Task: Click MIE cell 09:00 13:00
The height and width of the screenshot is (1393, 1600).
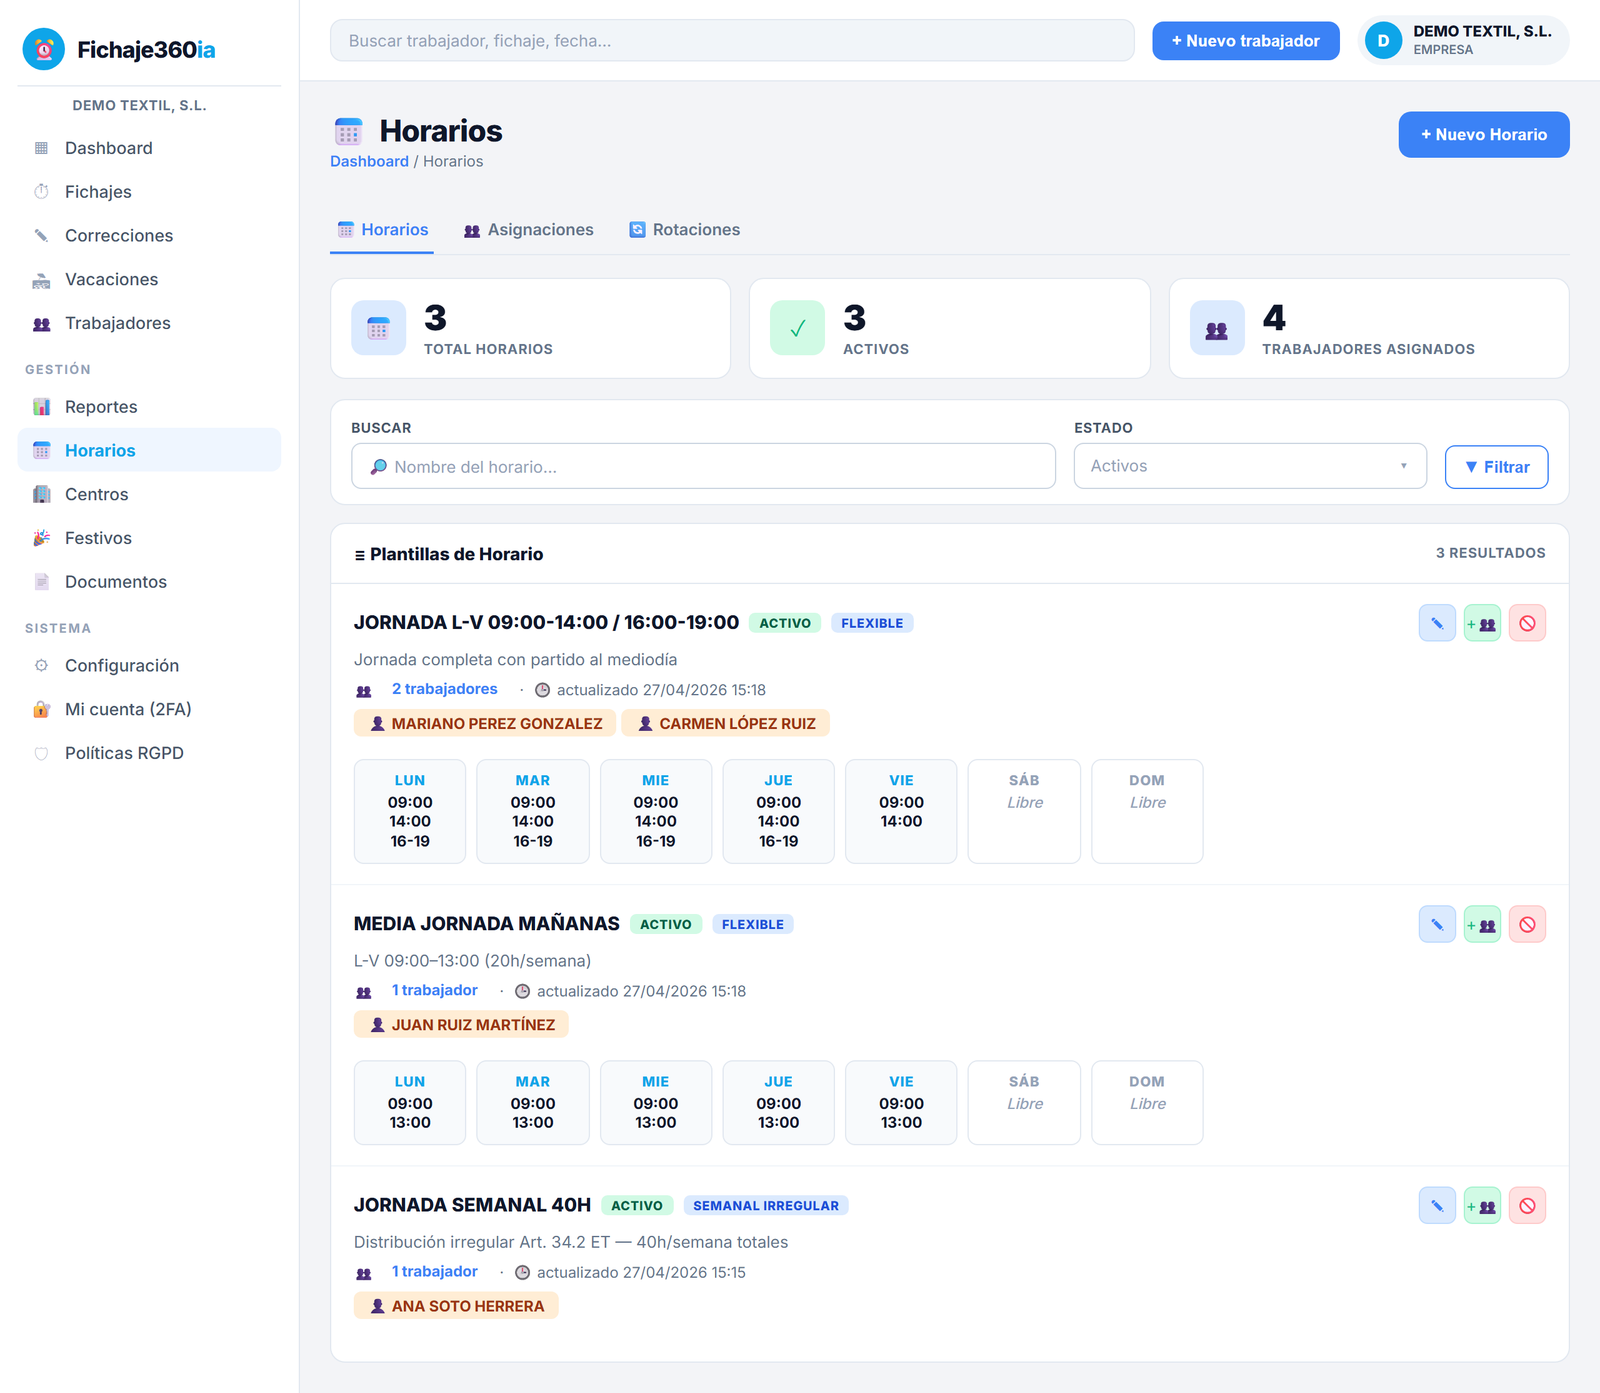Action: click(656, 1102)
